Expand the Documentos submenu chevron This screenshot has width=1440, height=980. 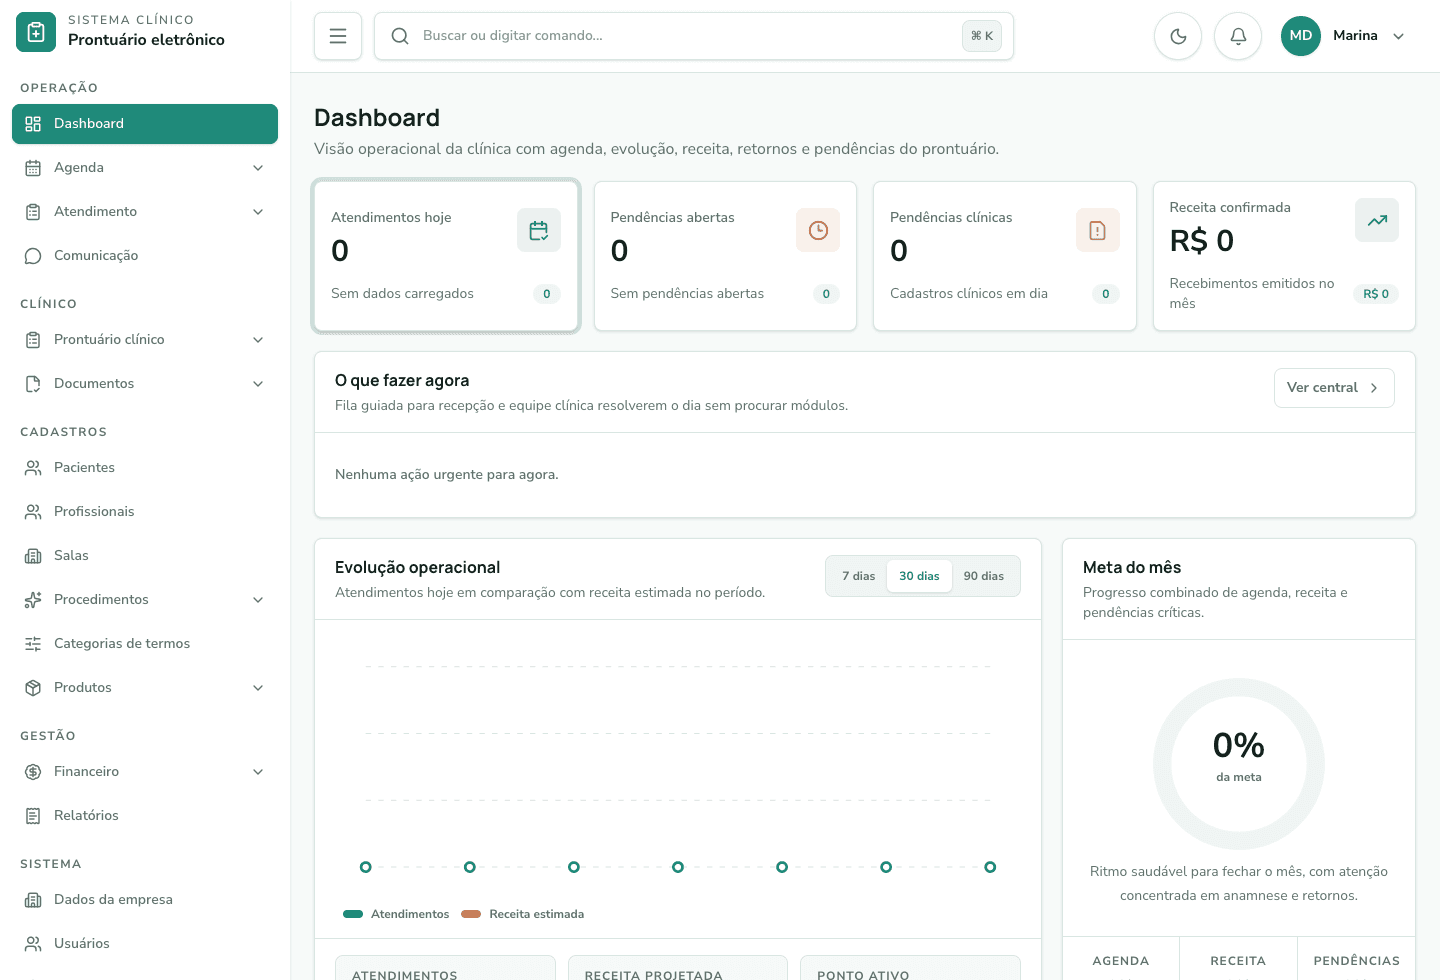tap(258, 384)
